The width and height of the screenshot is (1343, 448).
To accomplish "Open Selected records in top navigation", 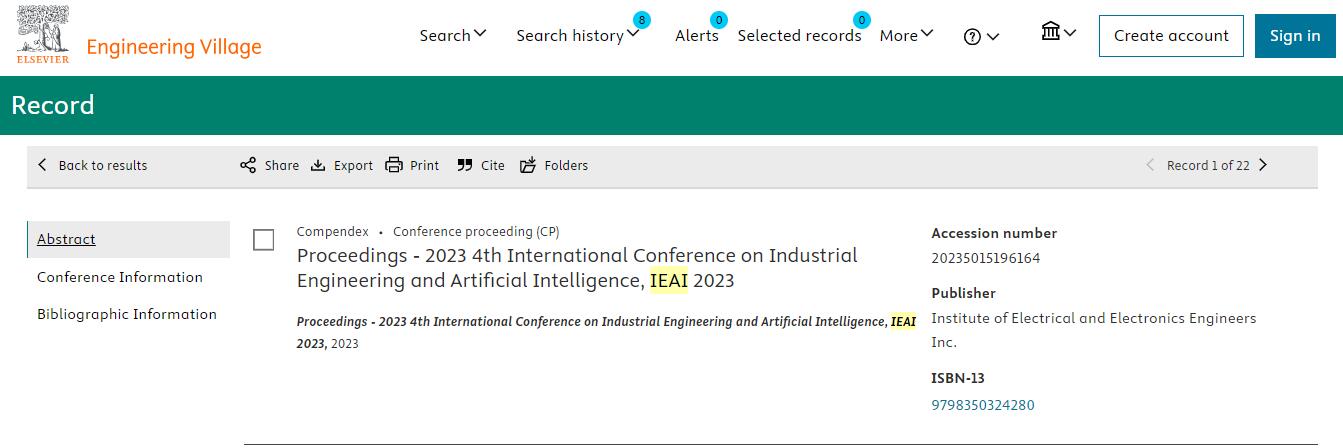I will click(799, 35).
